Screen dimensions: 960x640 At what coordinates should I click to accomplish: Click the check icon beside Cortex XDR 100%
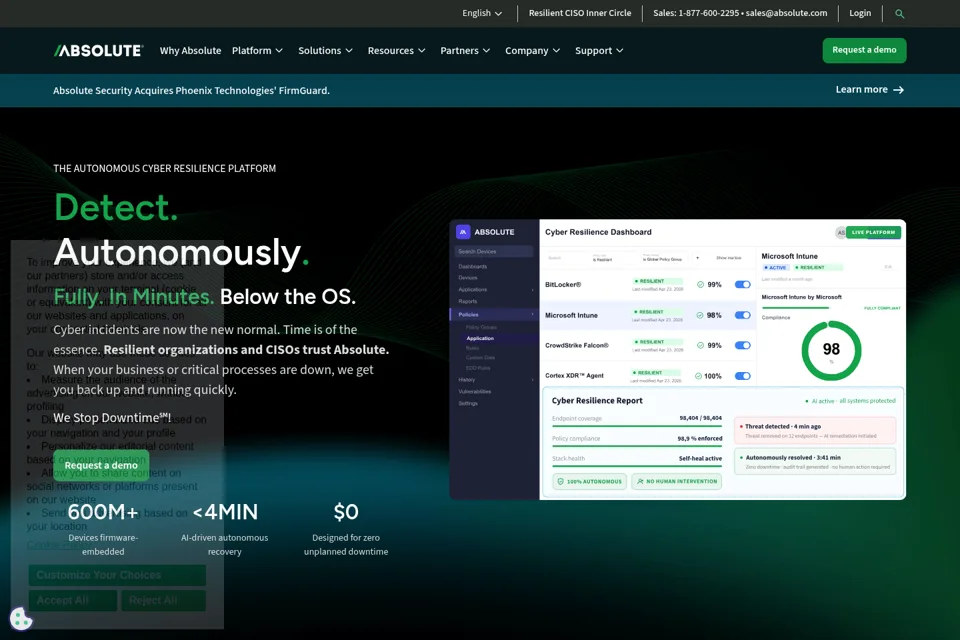click(698, 376)
